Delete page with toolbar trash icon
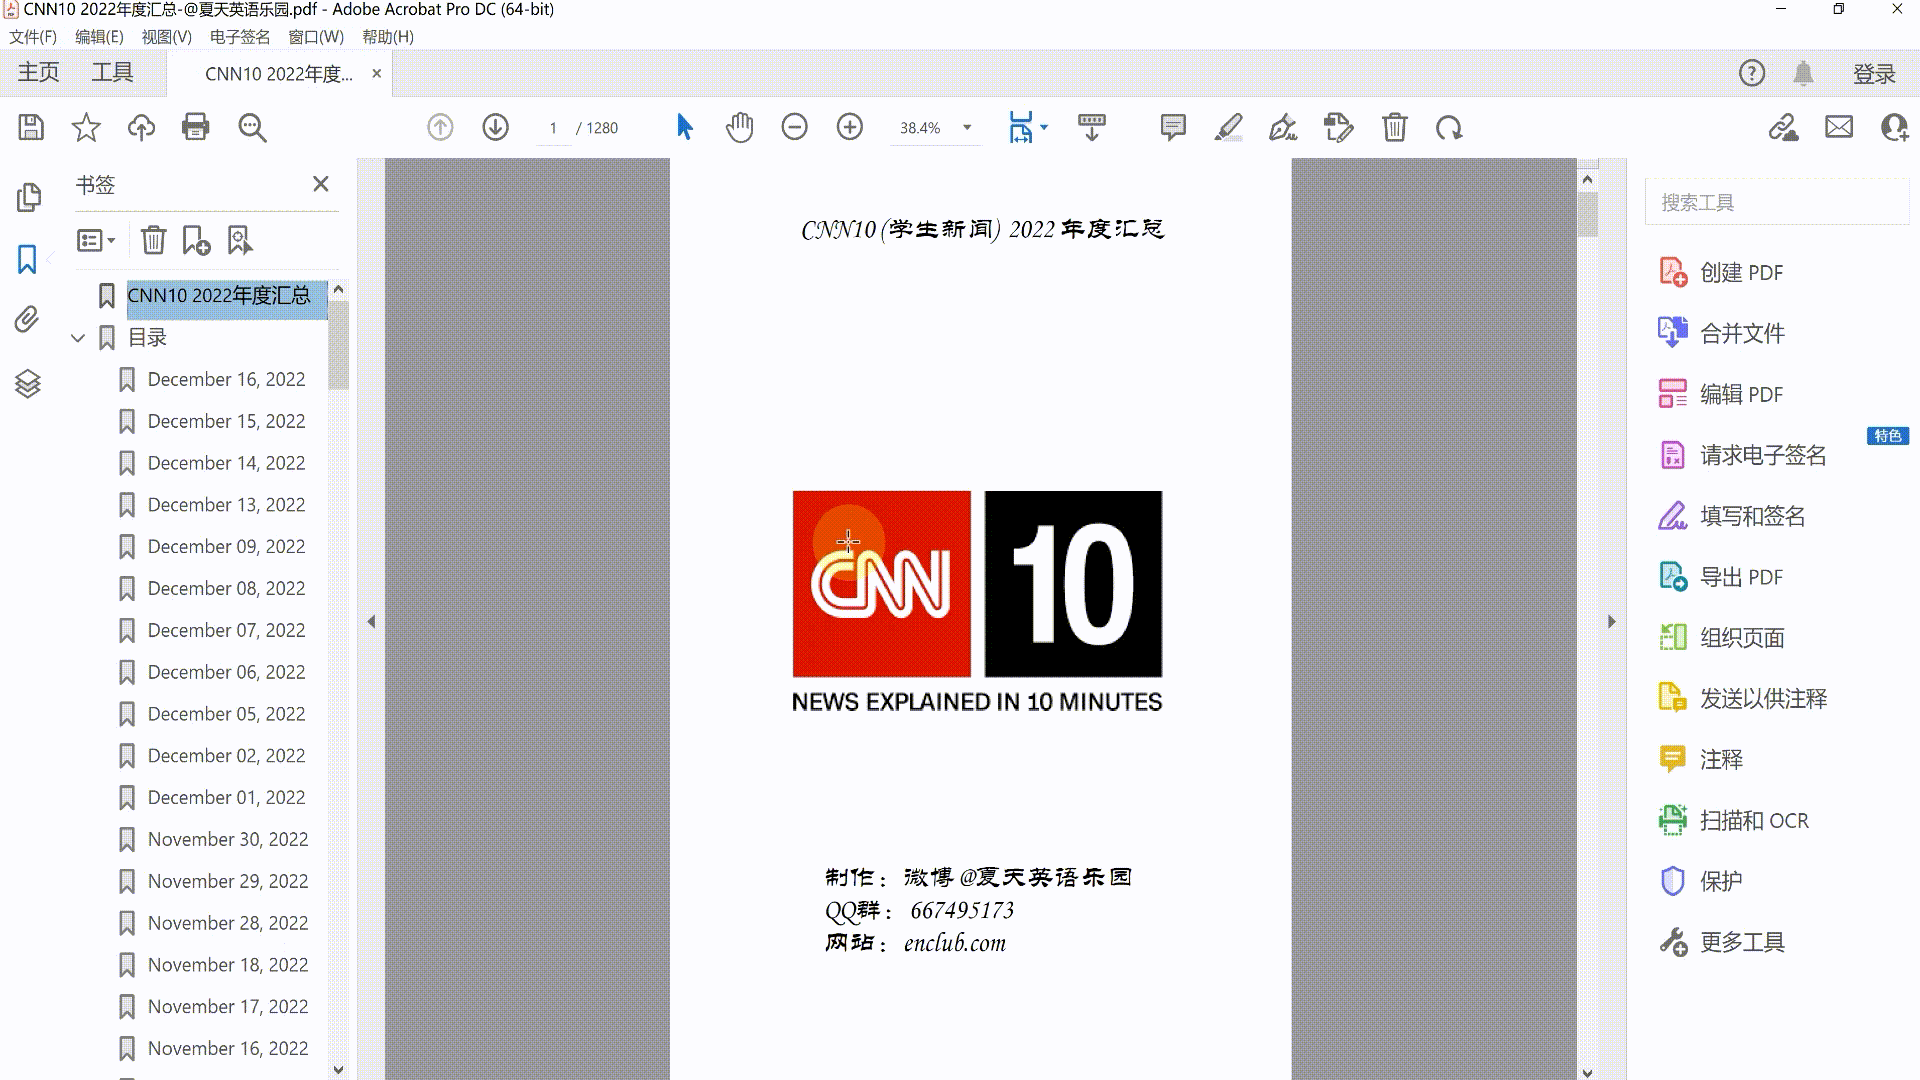 (x=1395, y=127)
